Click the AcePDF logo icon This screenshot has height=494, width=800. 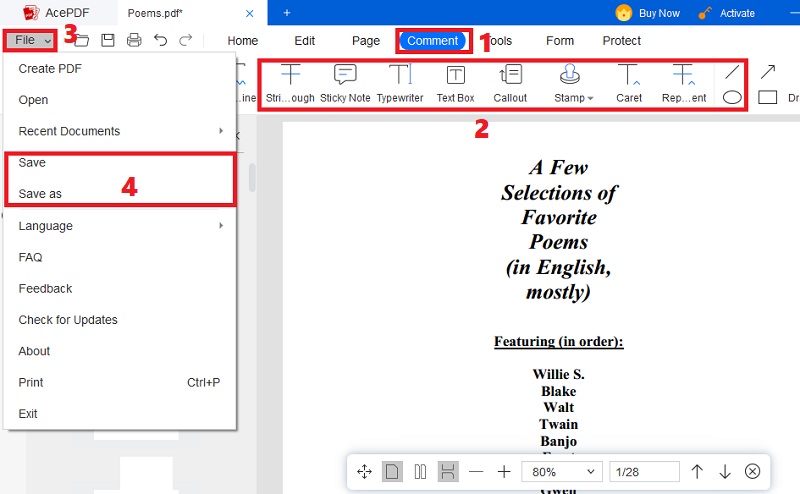click(32, 13)
